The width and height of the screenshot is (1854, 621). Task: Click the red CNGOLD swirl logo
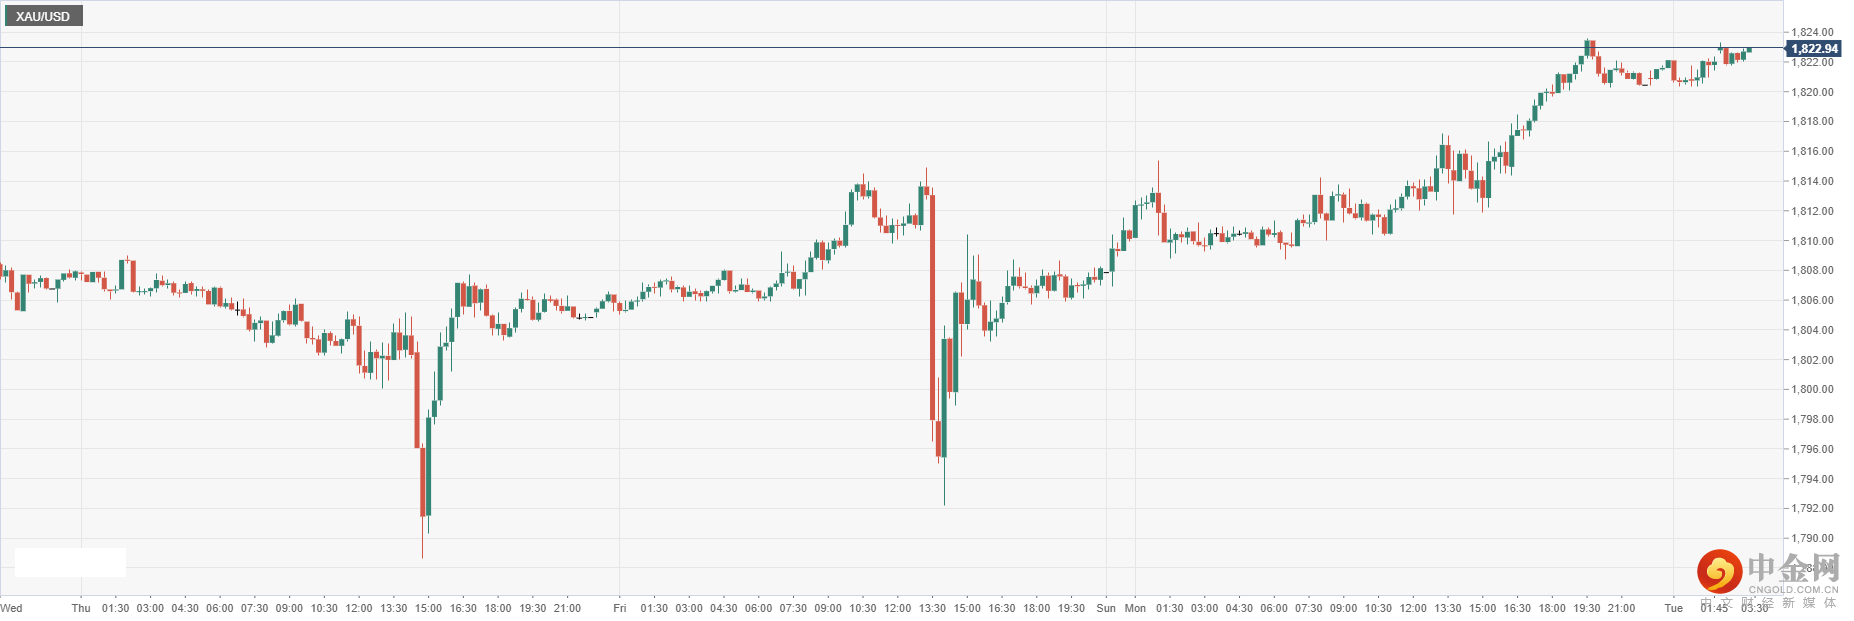click(x=1719, y=571)
